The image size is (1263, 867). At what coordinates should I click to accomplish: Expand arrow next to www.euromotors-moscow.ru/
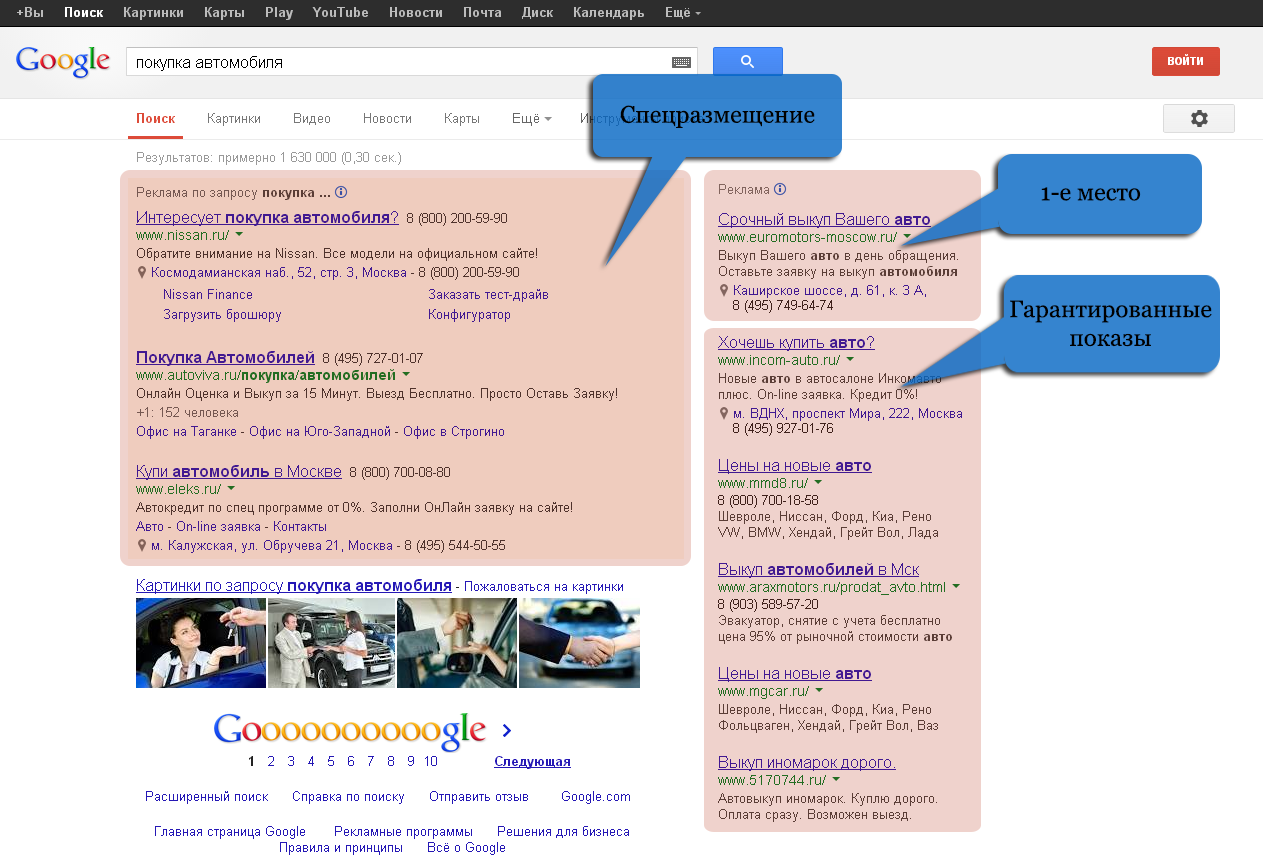pyautogui.click(x=907, y=237)
